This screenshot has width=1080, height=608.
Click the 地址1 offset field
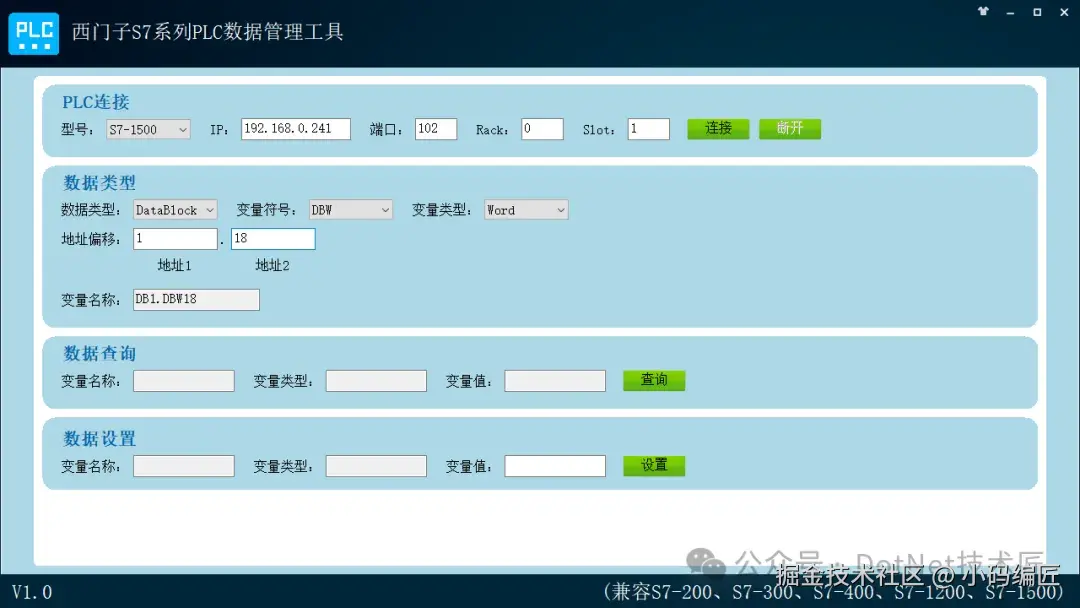click(x=175, y=239)
